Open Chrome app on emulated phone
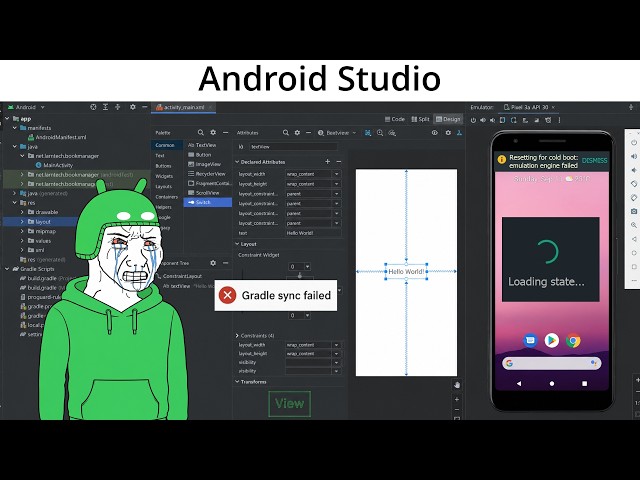Viewport: 640px width, 480px height. [573, 340]
